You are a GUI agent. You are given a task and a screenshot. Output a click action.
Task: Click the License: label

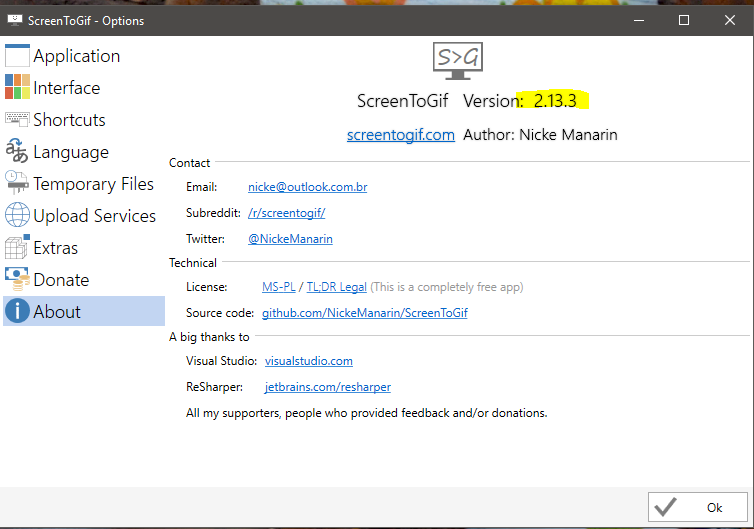point(207,287)
